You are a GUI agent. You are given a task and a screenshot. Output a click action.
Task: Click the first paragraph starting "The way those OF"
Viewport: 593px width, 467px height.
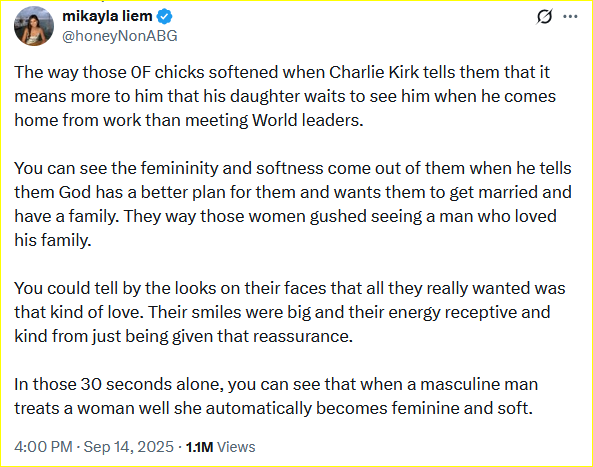point(285,96)
